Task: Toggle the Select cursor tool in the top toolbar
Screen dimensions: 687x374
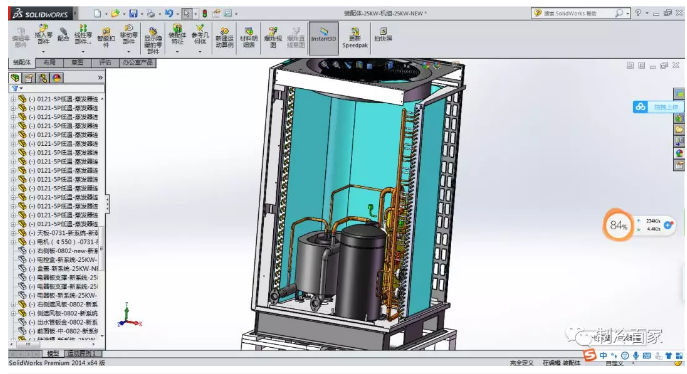Action: (187, 14)
